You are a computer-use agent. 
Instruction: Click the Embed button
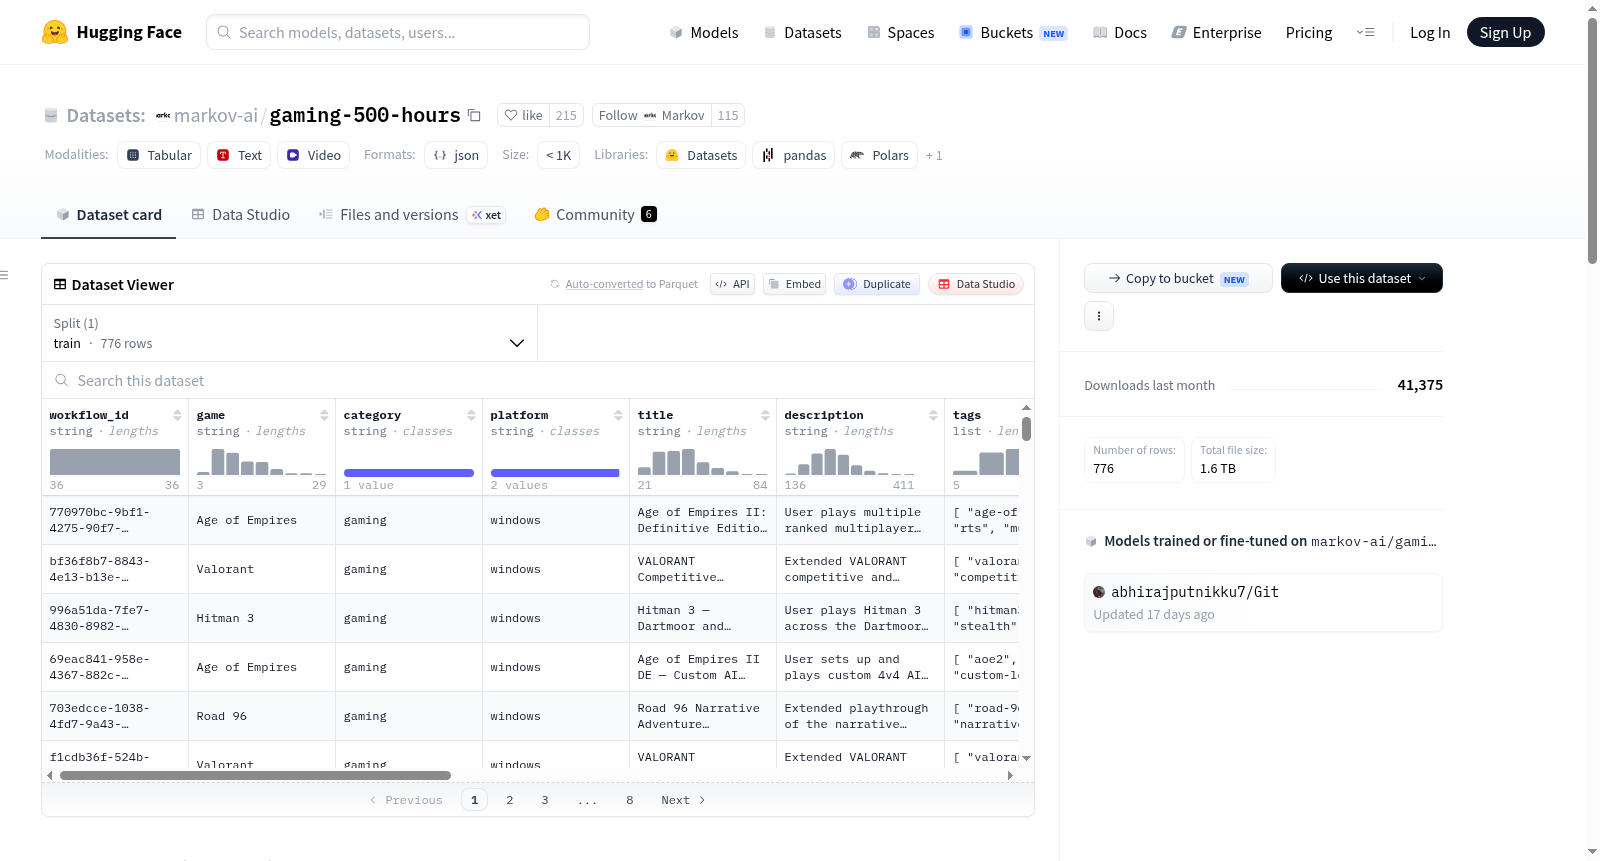click(794, 284)
